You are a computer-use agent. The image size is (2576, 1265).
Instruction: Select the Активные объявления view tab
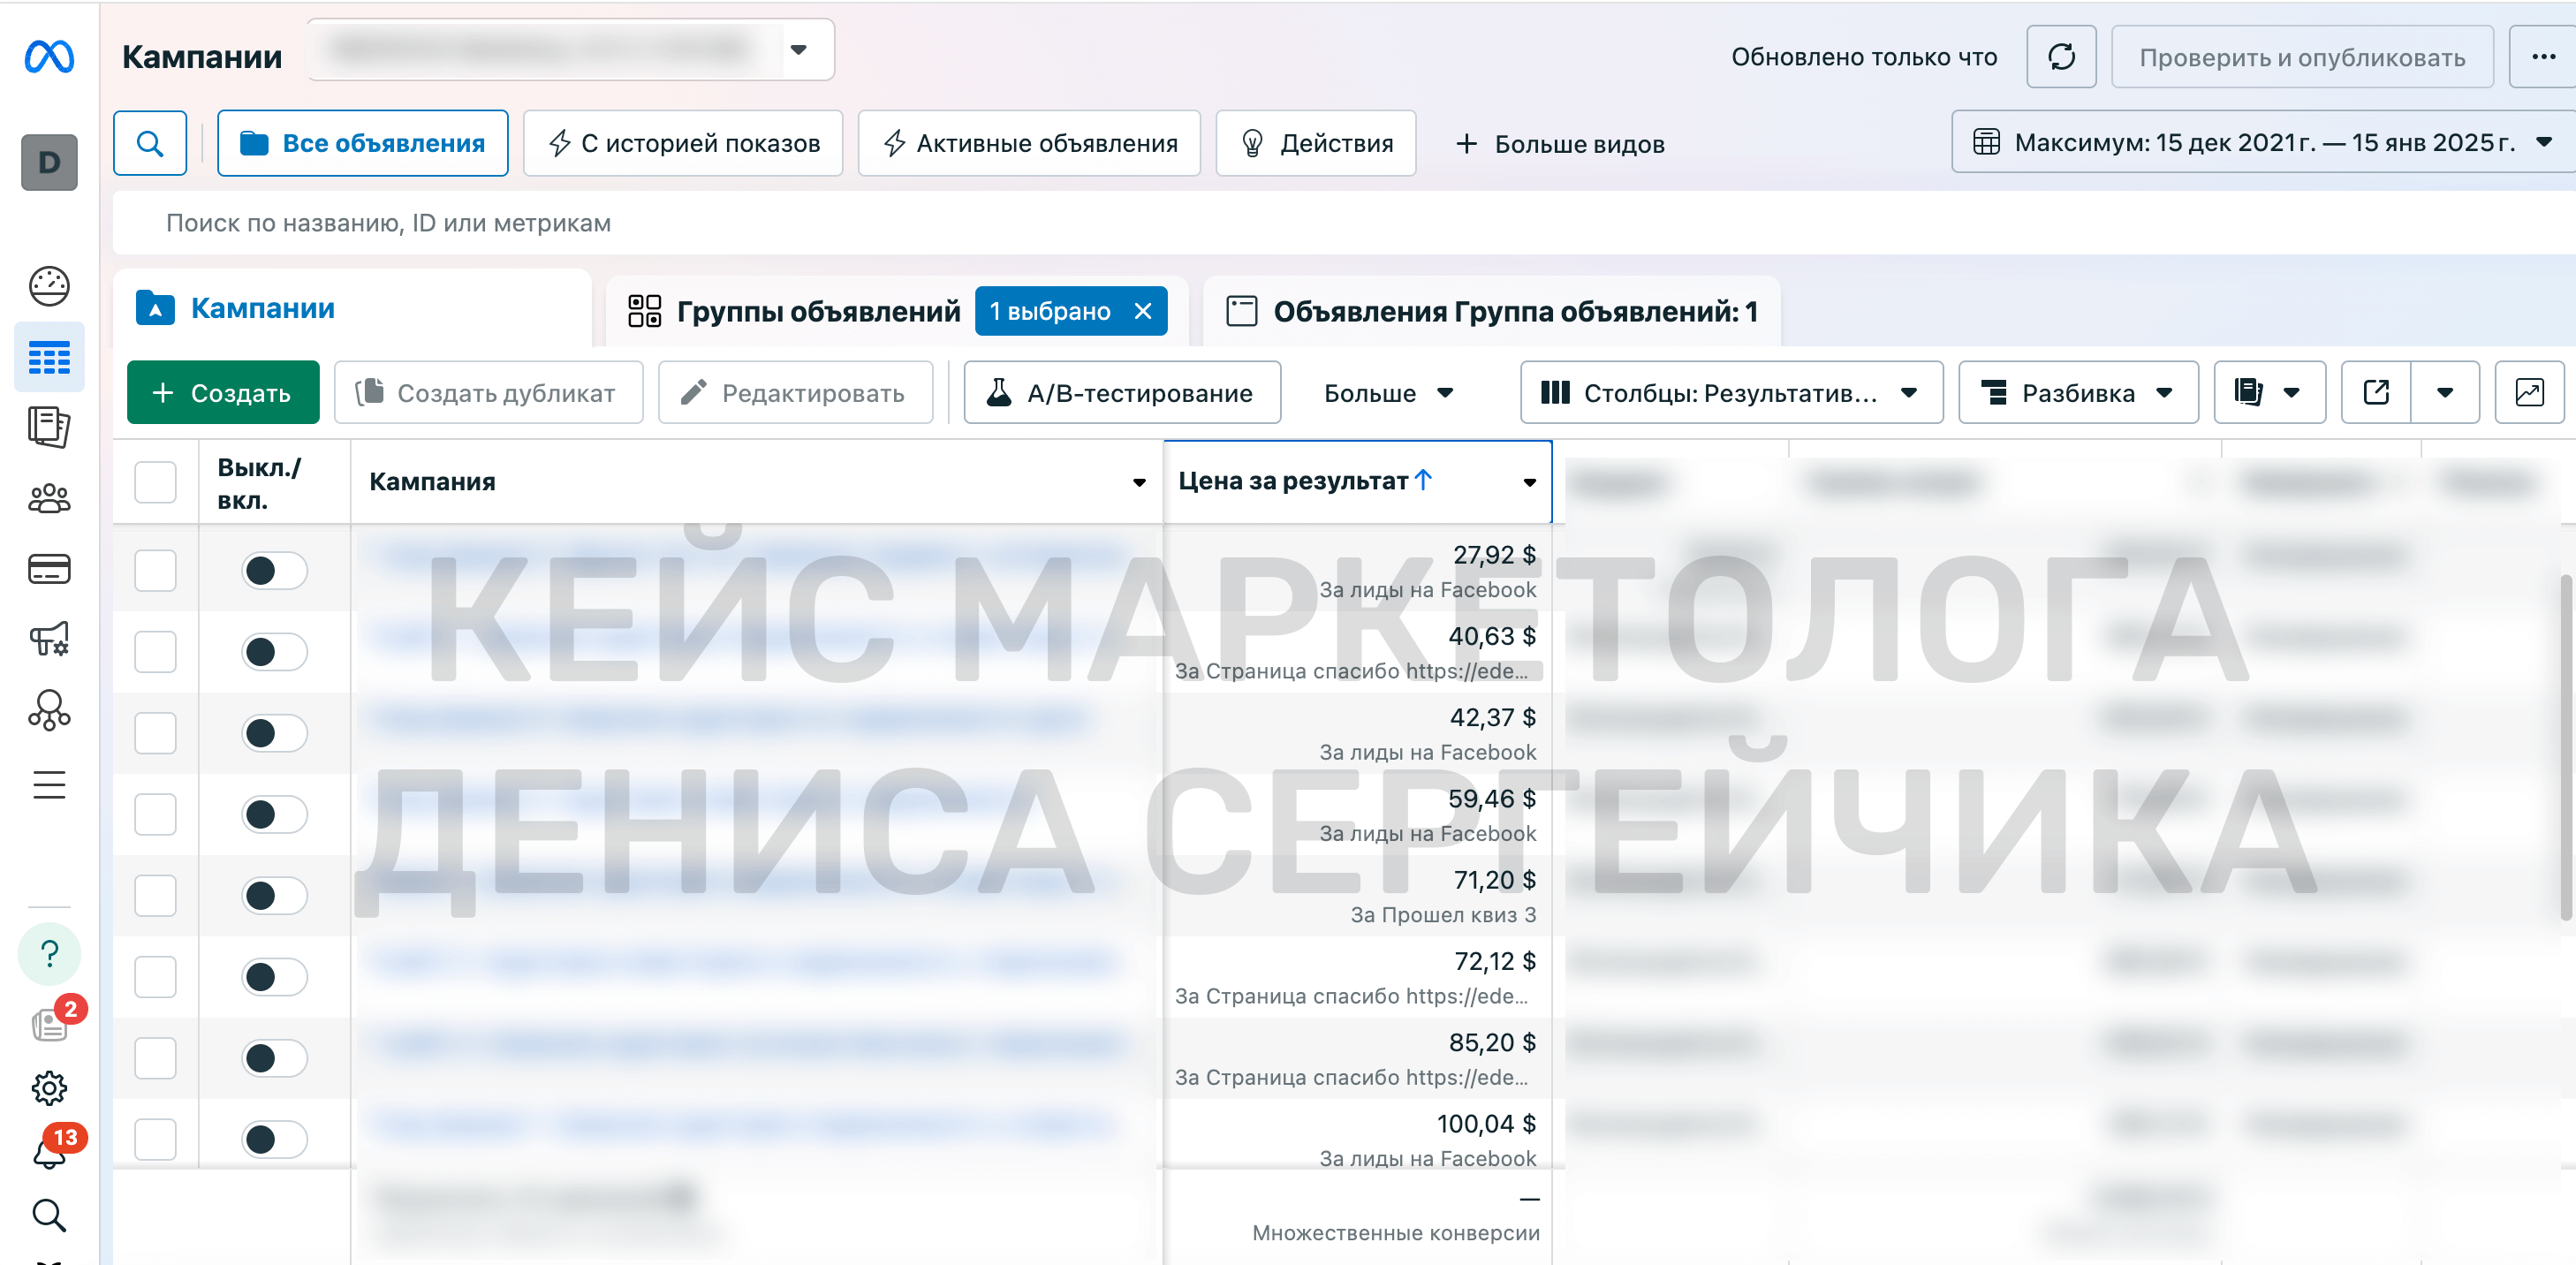point(1029,143)
